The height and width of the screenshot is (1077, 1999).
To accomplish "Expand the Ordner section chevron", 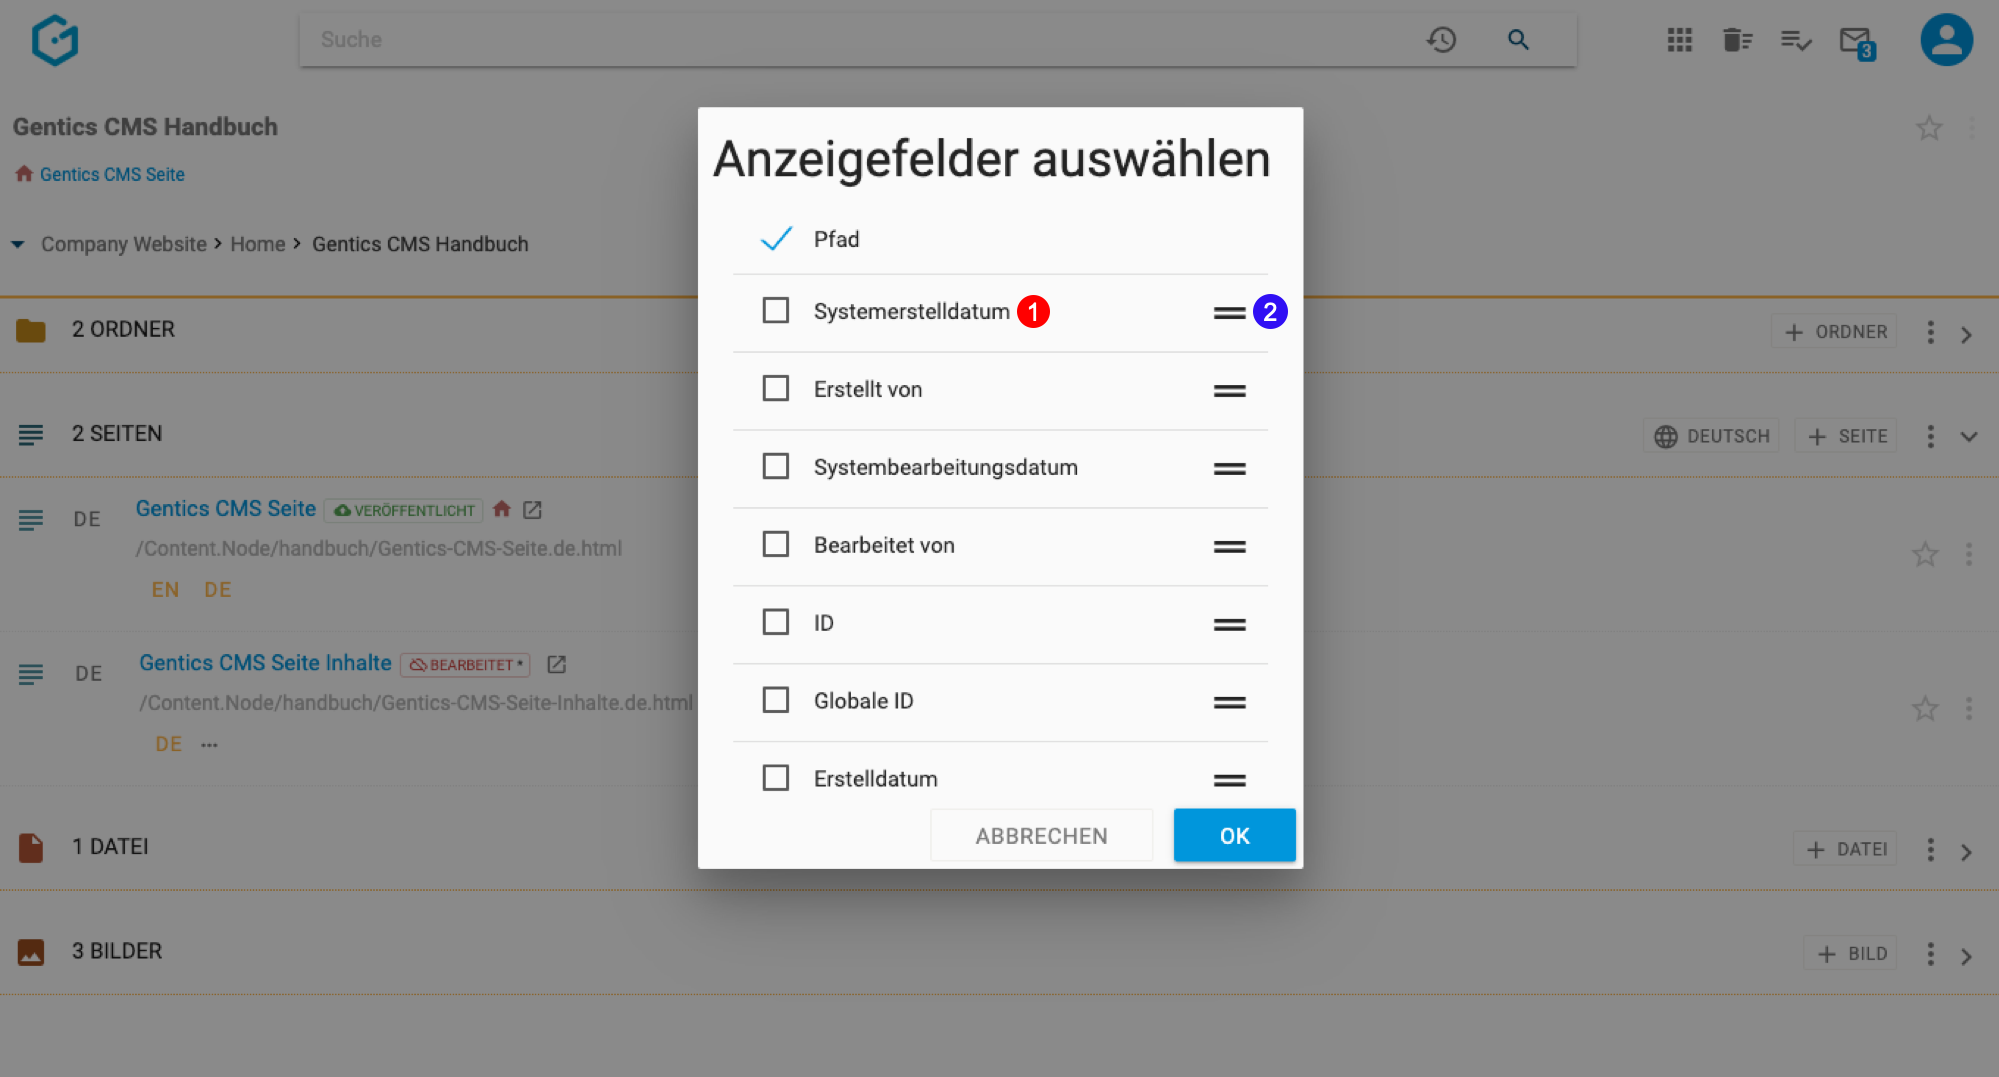I will [1967, 335].
